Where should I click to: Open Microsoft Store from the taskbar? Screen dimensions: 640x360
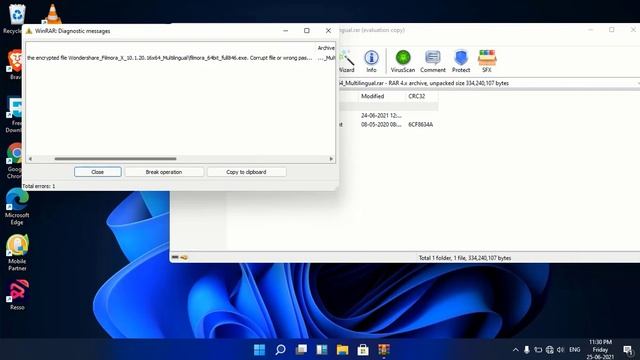(363, 350)
